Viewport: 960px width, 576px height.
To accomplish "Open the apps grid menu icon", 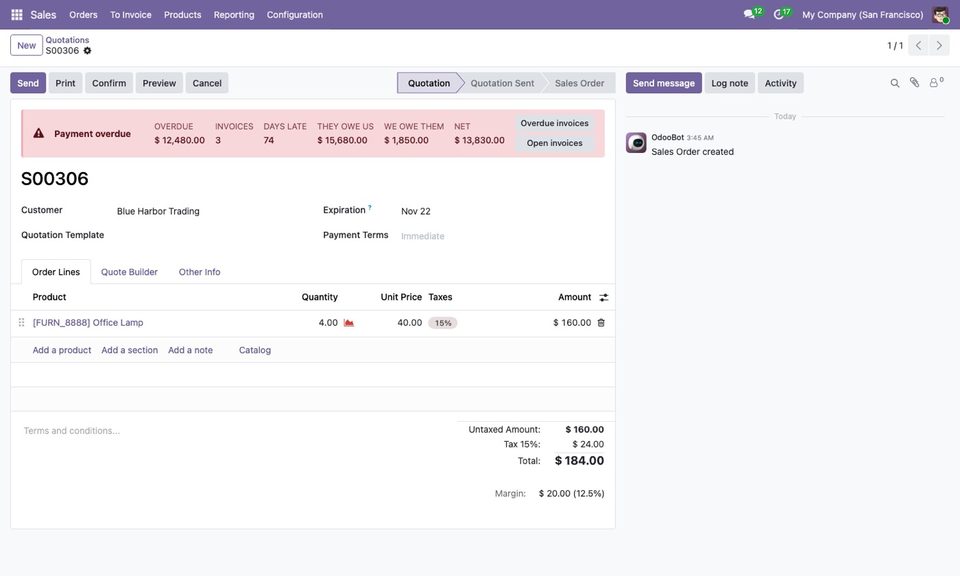I will pyautogui.click(x=17, y=15).
